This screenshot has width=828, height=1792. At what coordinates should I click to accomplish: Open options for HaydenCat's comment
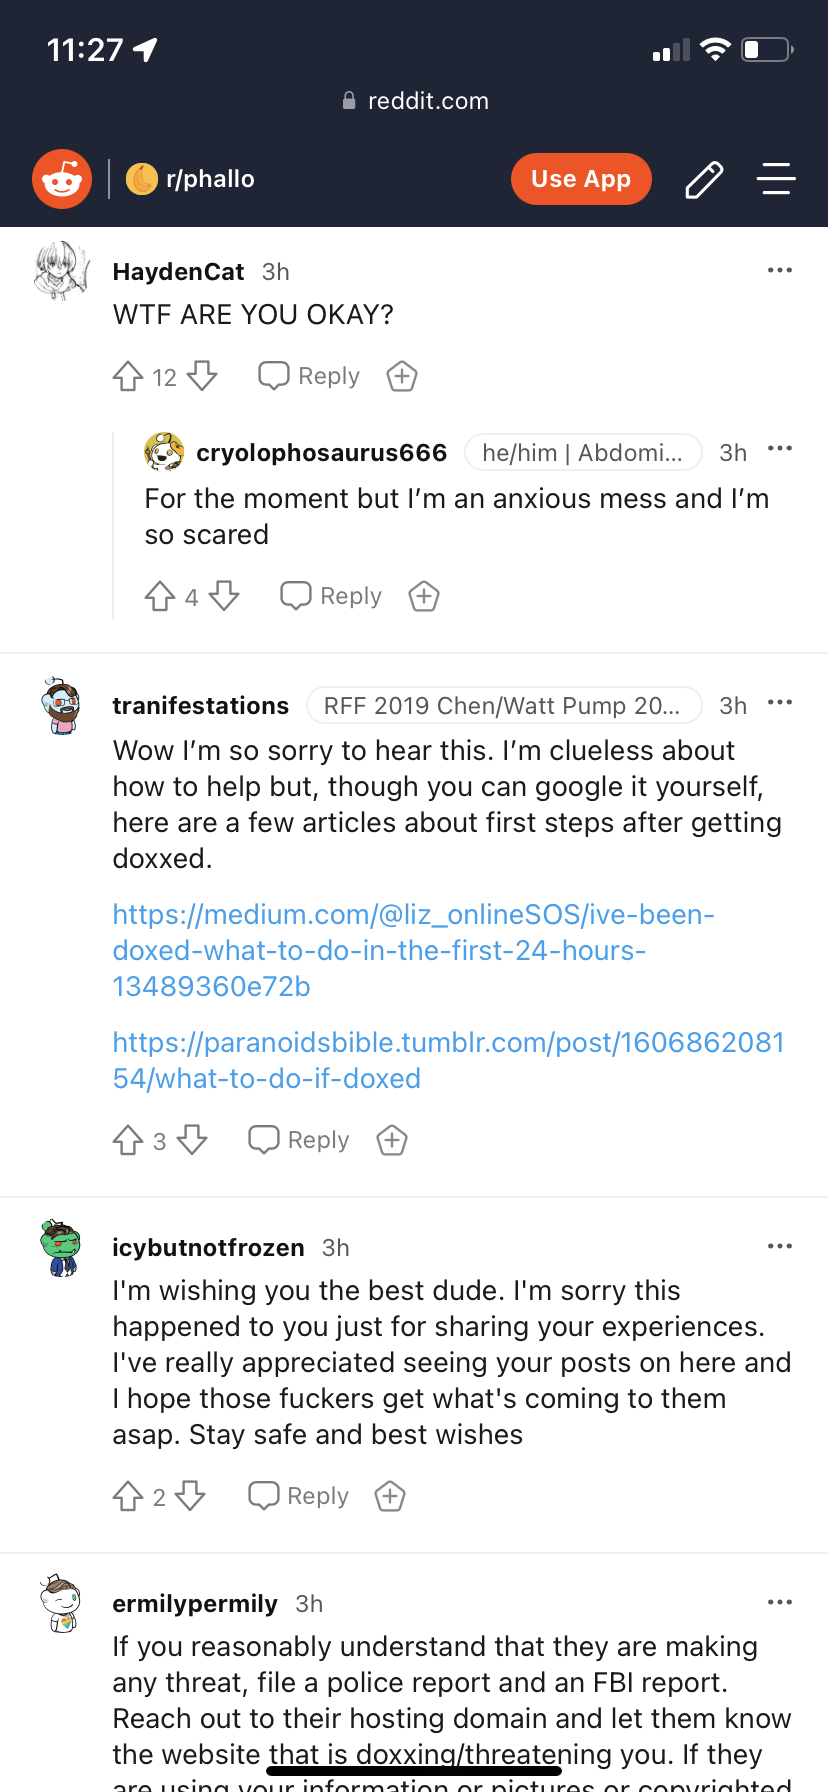click(779, 271)
